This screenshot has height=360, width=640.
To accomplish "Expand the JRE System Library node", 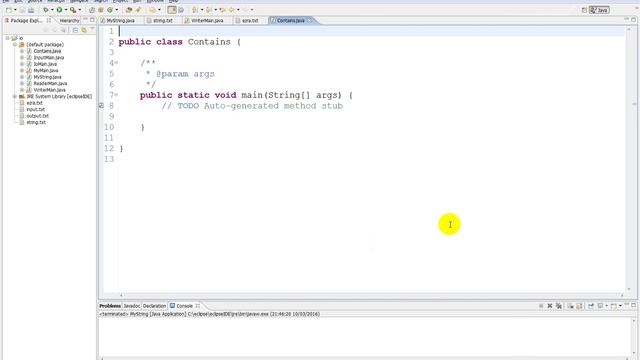I will click(x=15, y=96).
